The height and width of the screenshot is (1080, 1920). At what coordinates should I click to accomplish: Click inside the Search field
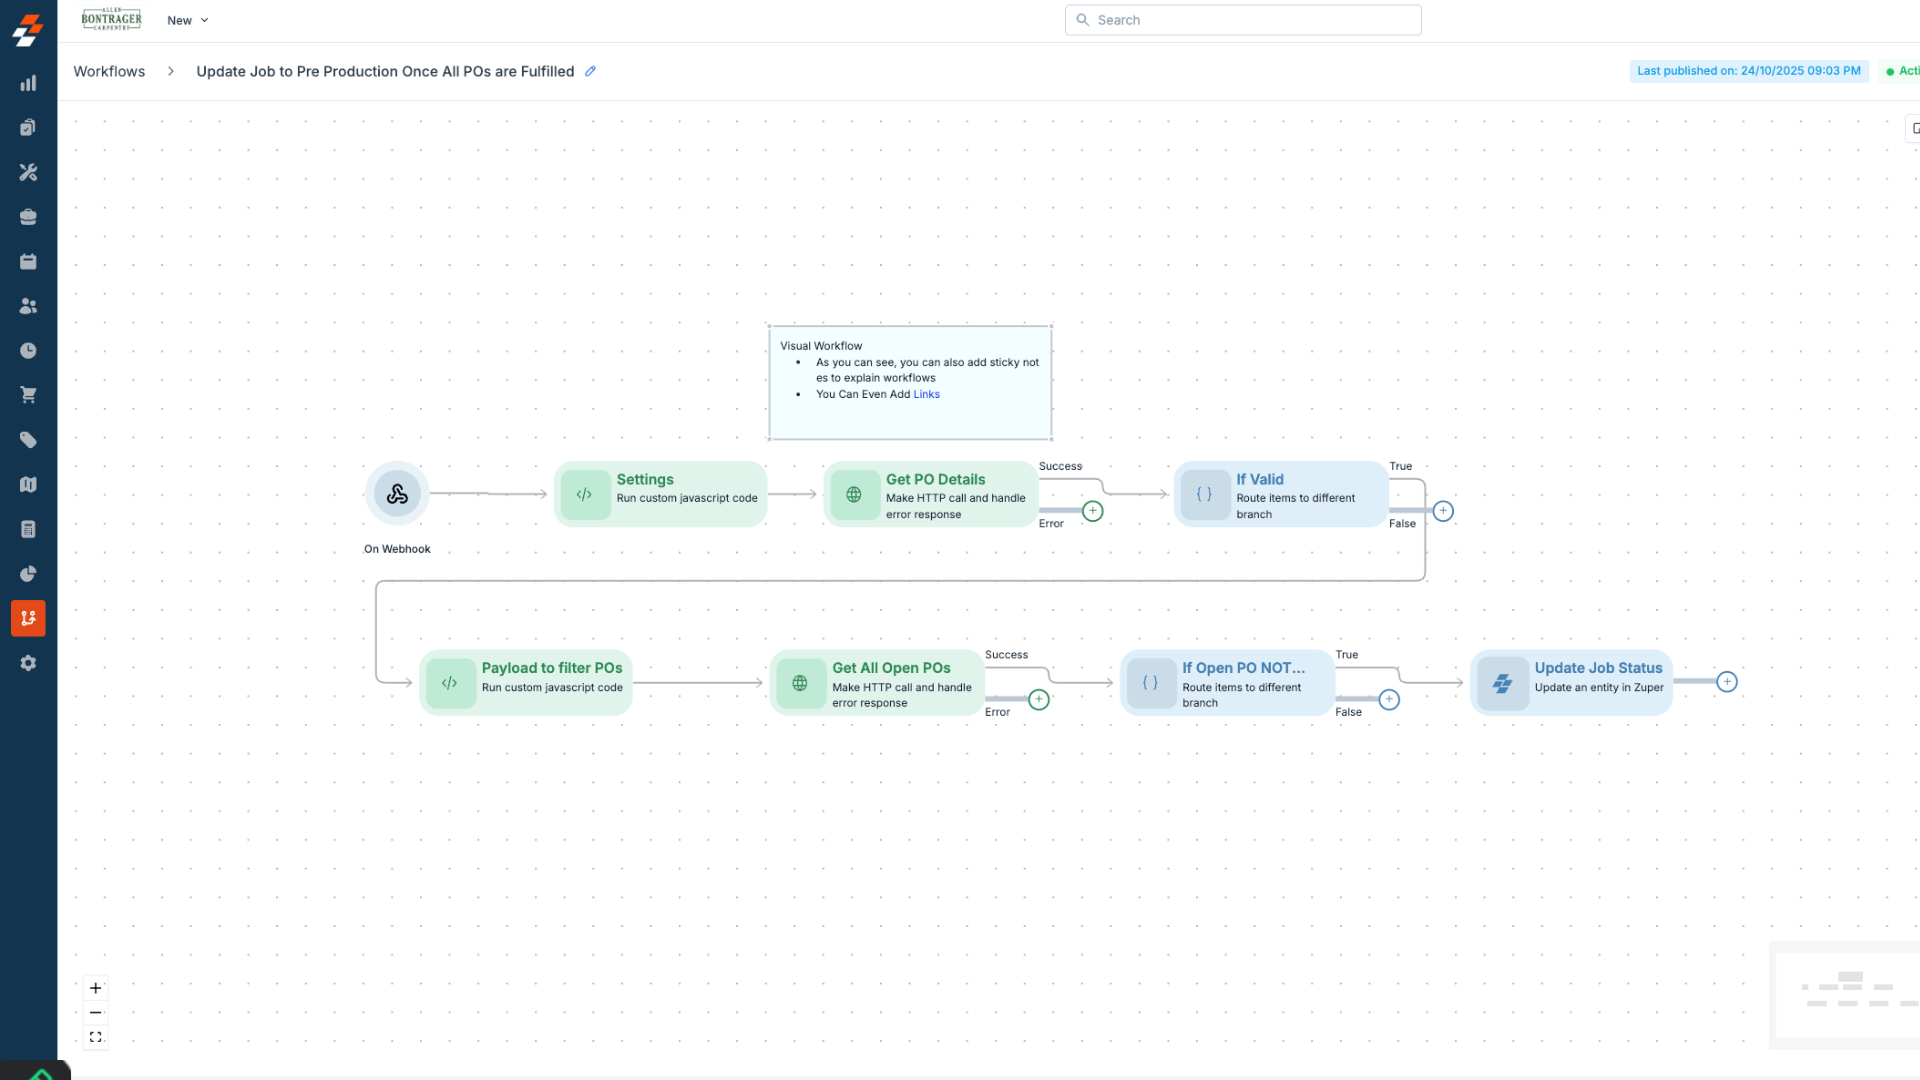pos(1242,20)
